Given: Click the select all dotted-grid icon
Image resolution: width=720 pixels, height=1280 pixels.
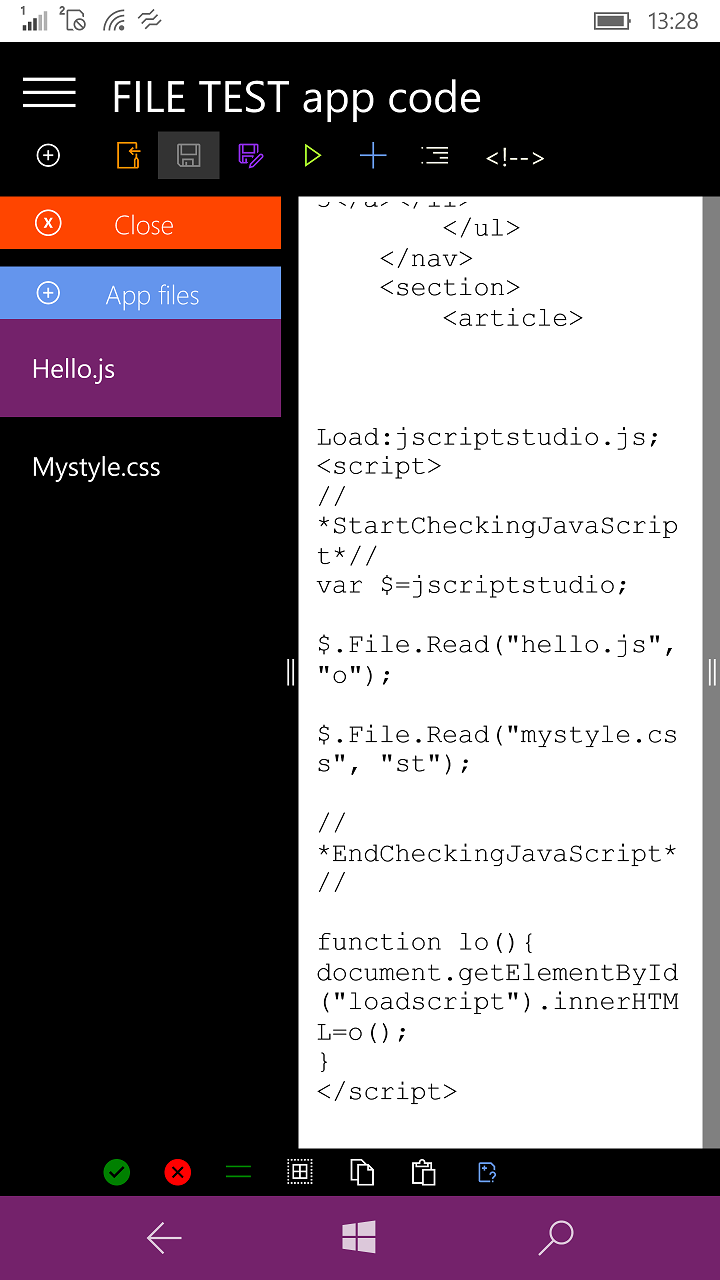Looking at the screenshot, I should 300,1172.
